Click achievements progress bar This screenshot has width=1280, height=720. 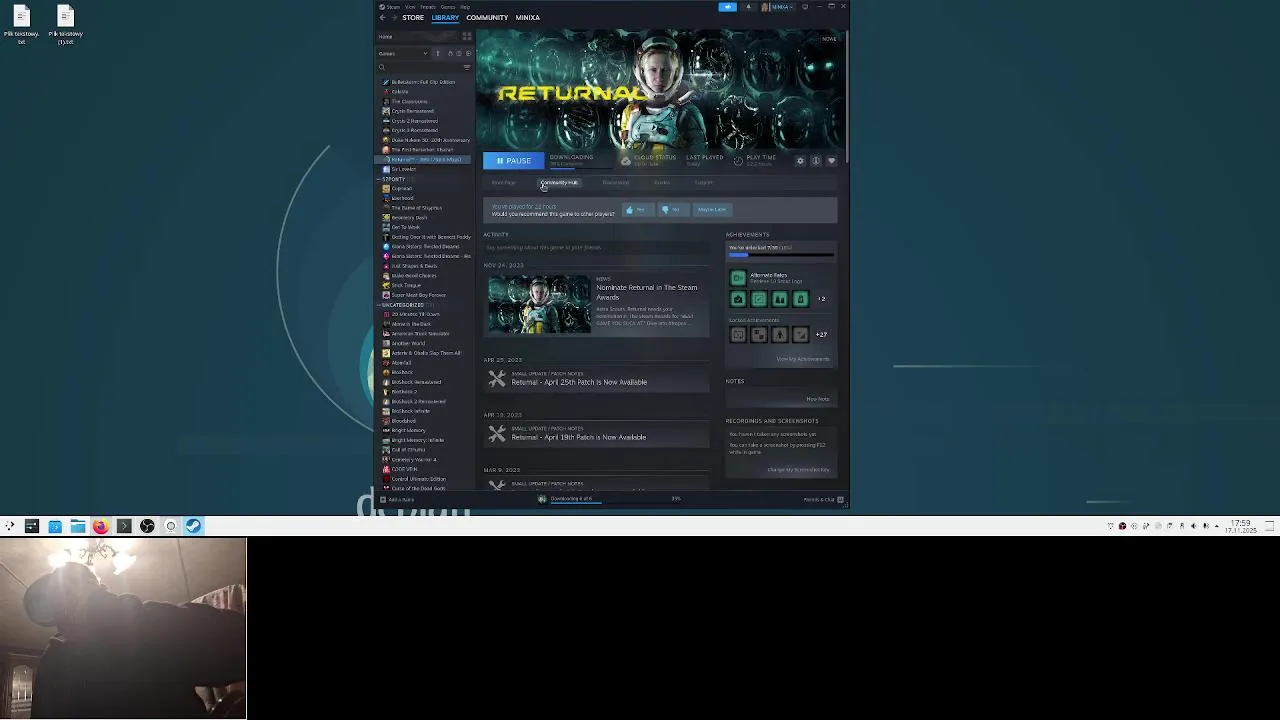(781, 256)
